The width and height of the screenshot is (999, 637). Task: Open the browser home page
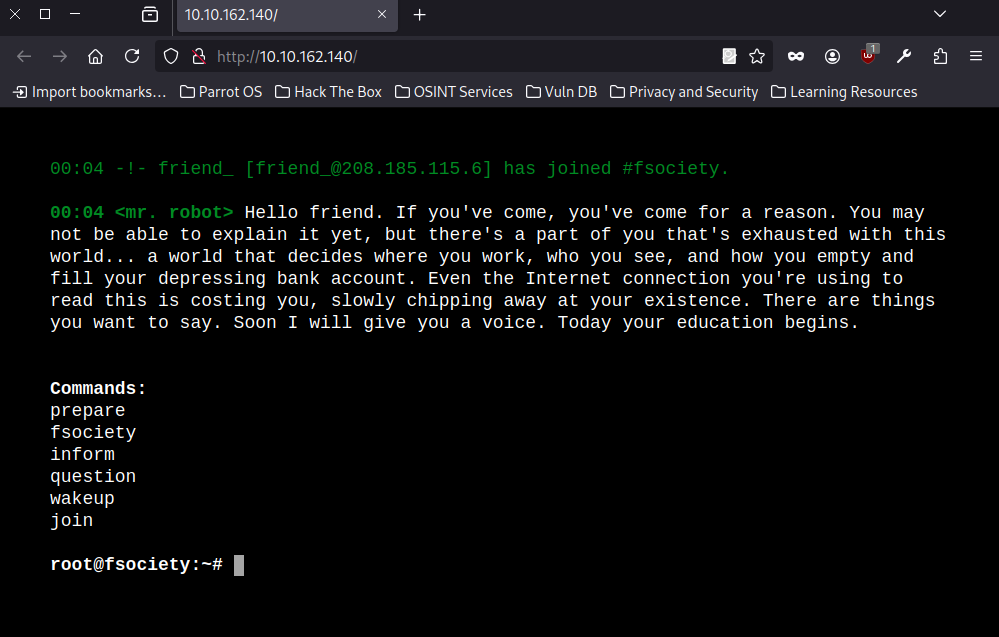95,56
